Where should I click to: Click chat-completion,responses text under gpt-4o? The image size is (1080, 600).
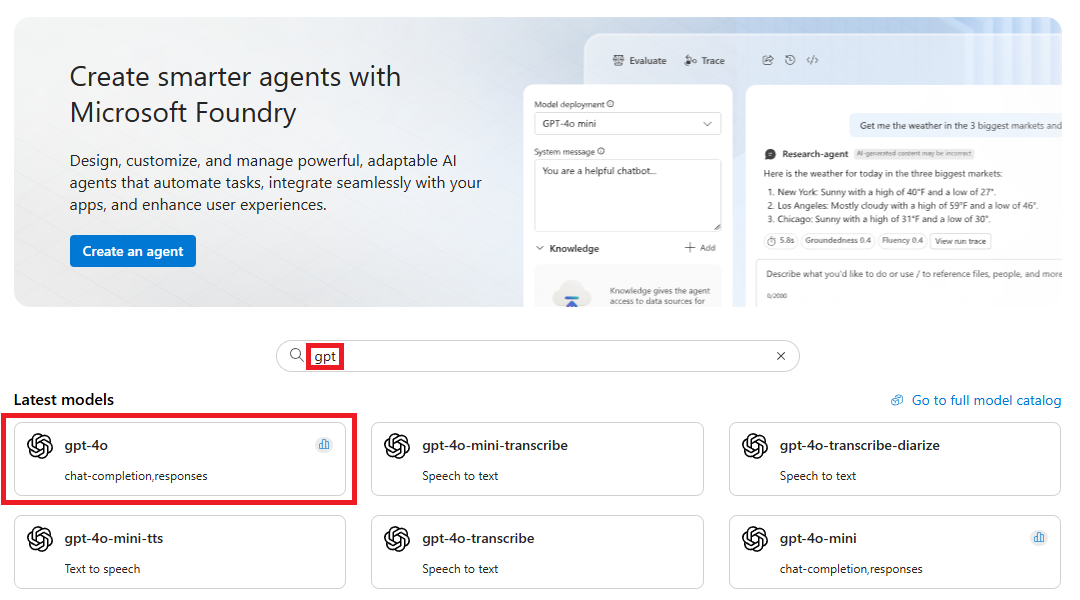[x=136, y=476]
